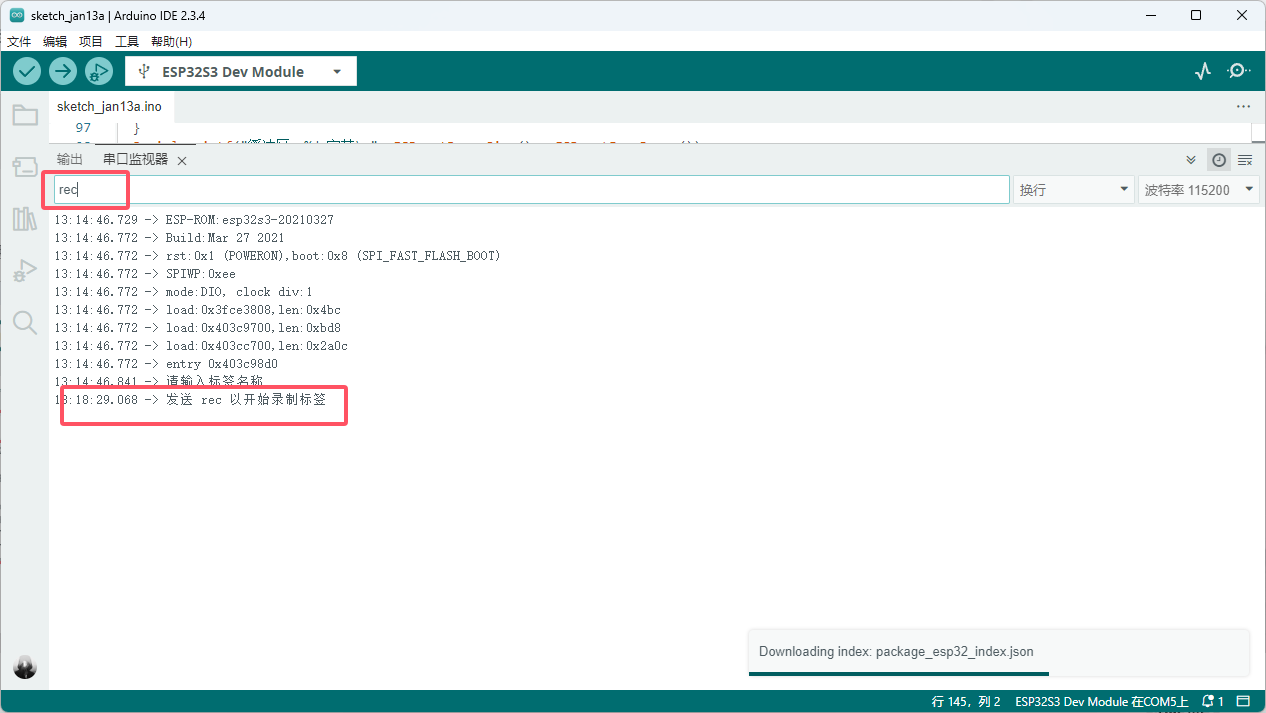Toggle the bottom panel from status bar
The height and width of the screenshot is (713, 1266).
[x=1244, y=701]
